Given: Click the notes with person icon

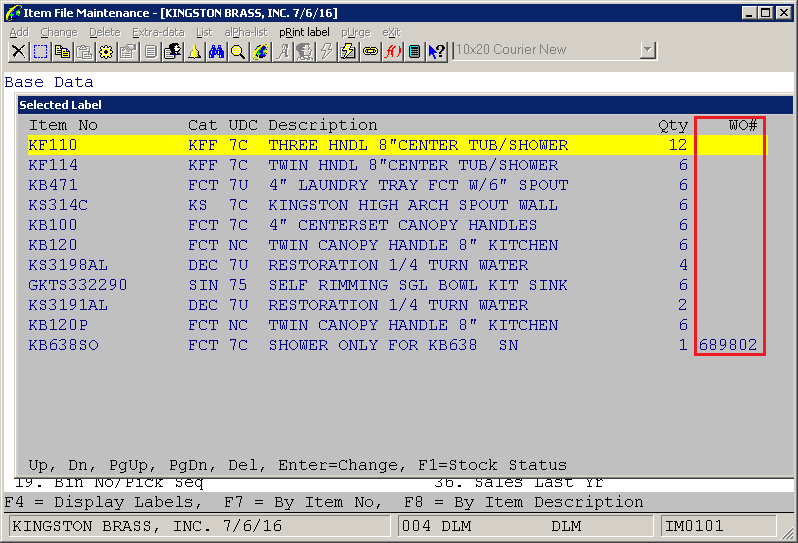Looking at the screenshot, I should [x=172, y=51].
